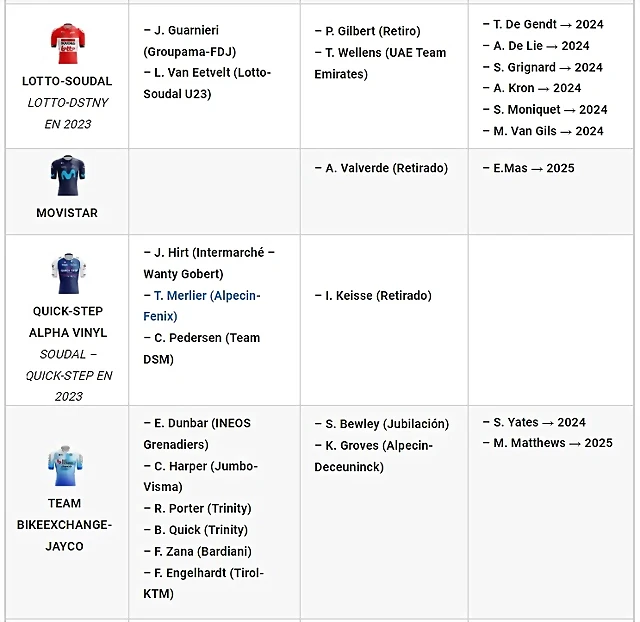Select the LOTTO-SOUDAL team name
The image size is (640, 622).
(67, 81)
